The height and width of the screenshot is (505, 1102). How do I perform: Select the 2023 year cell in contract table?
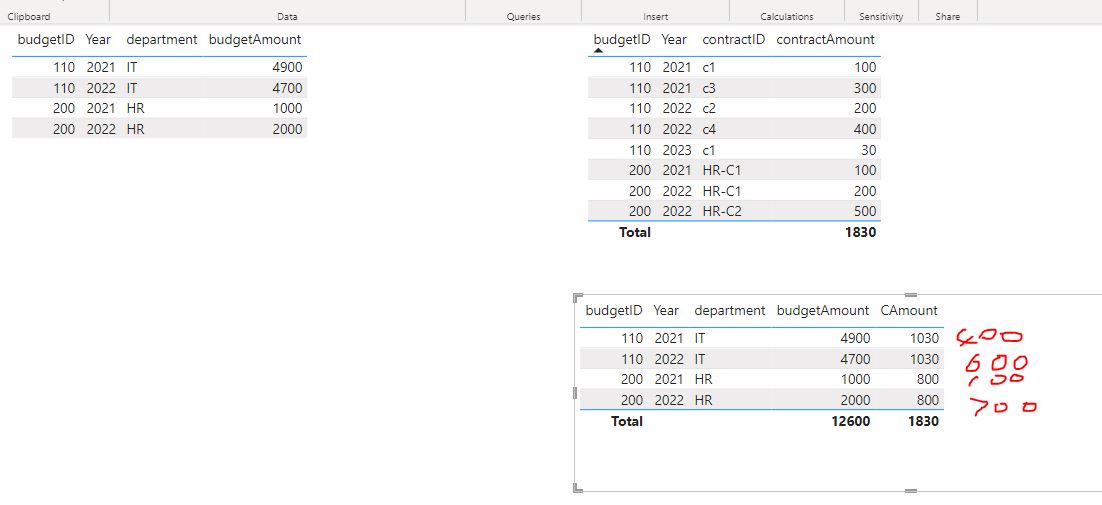click(x=676, y=150)
